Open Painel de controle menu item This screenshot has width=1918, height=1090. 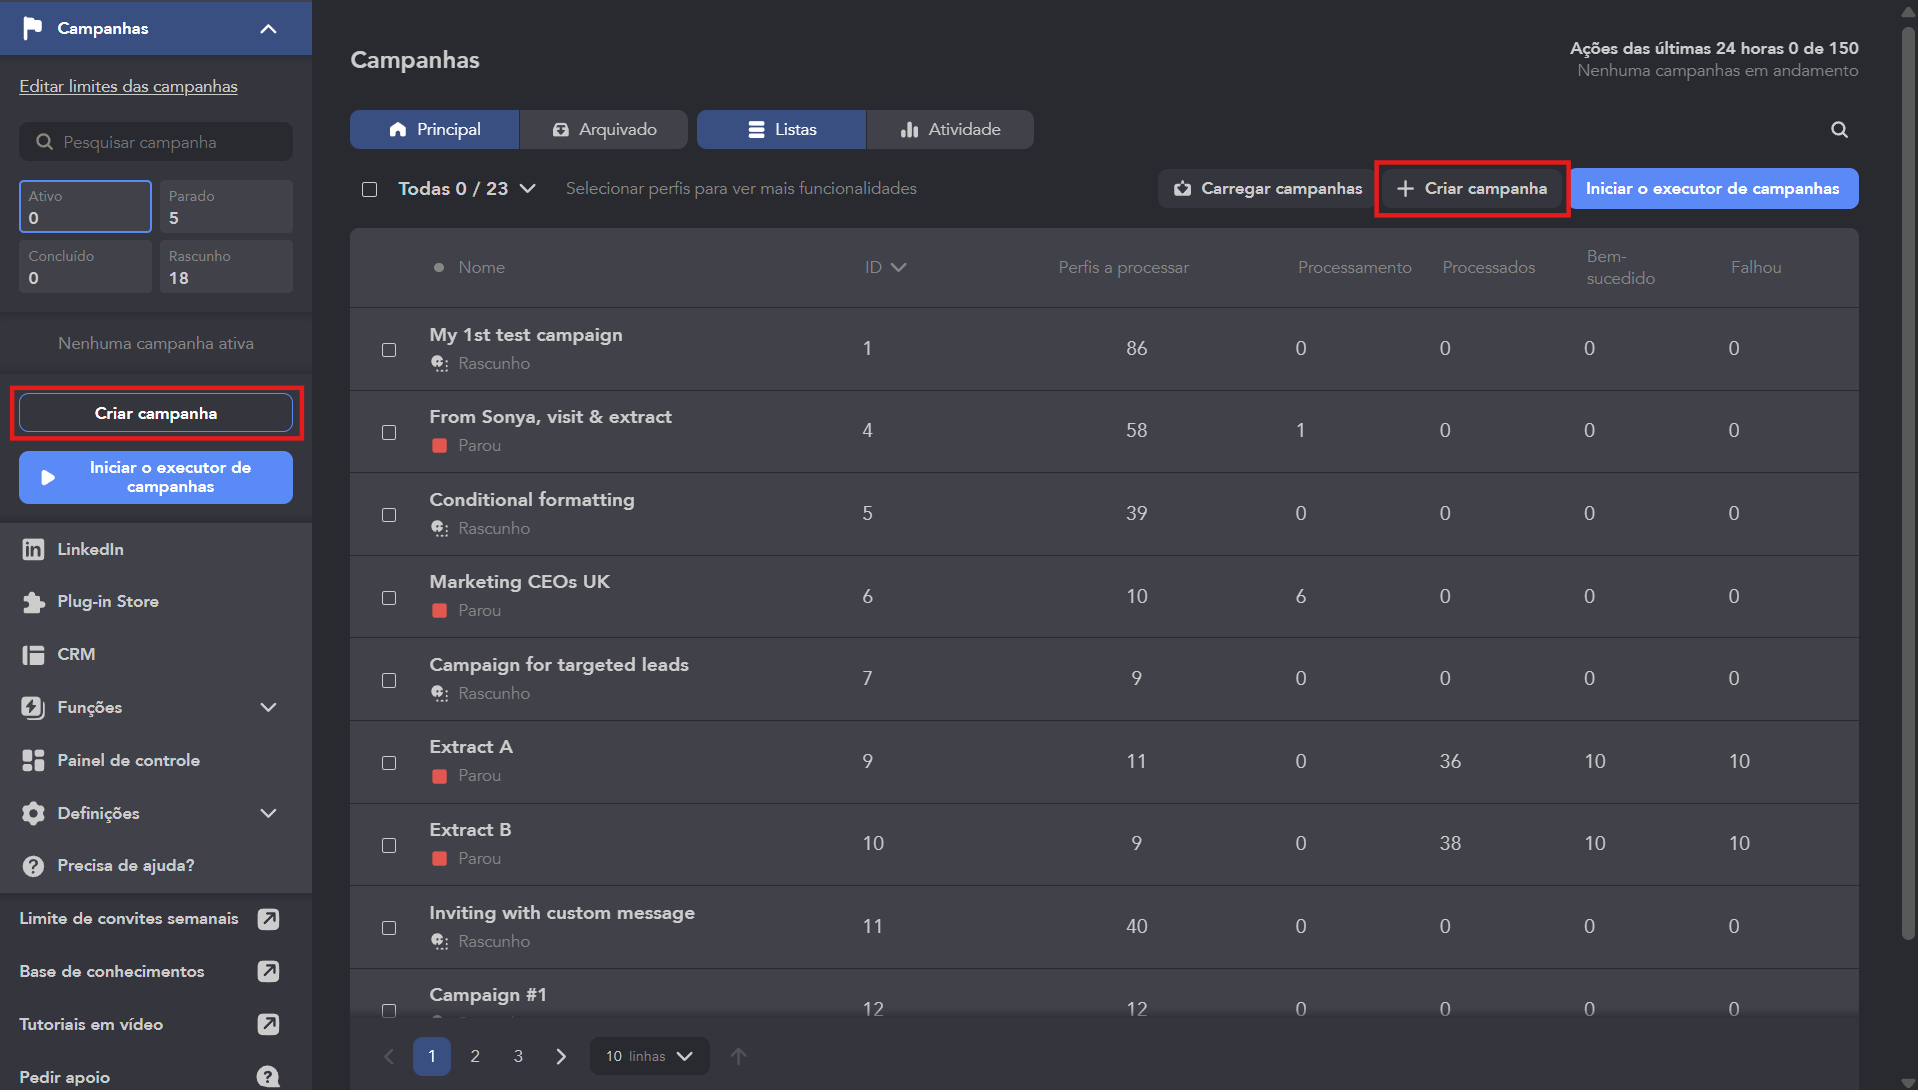(156, 760)
